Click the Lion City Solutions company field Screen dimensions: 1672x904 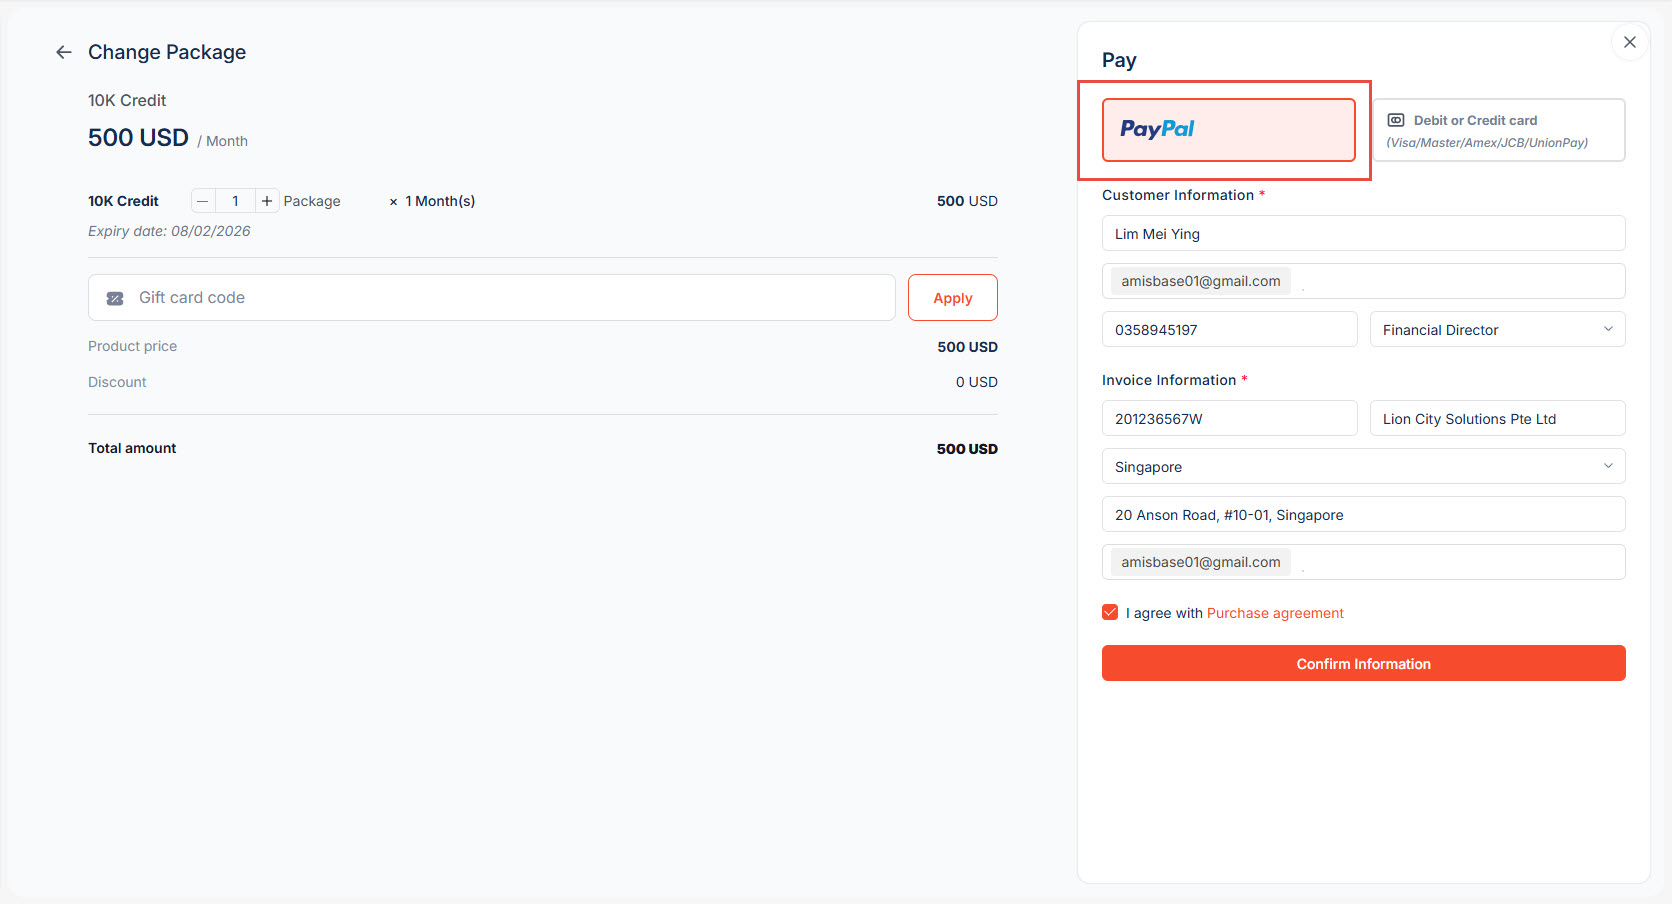click(1497, 418)
